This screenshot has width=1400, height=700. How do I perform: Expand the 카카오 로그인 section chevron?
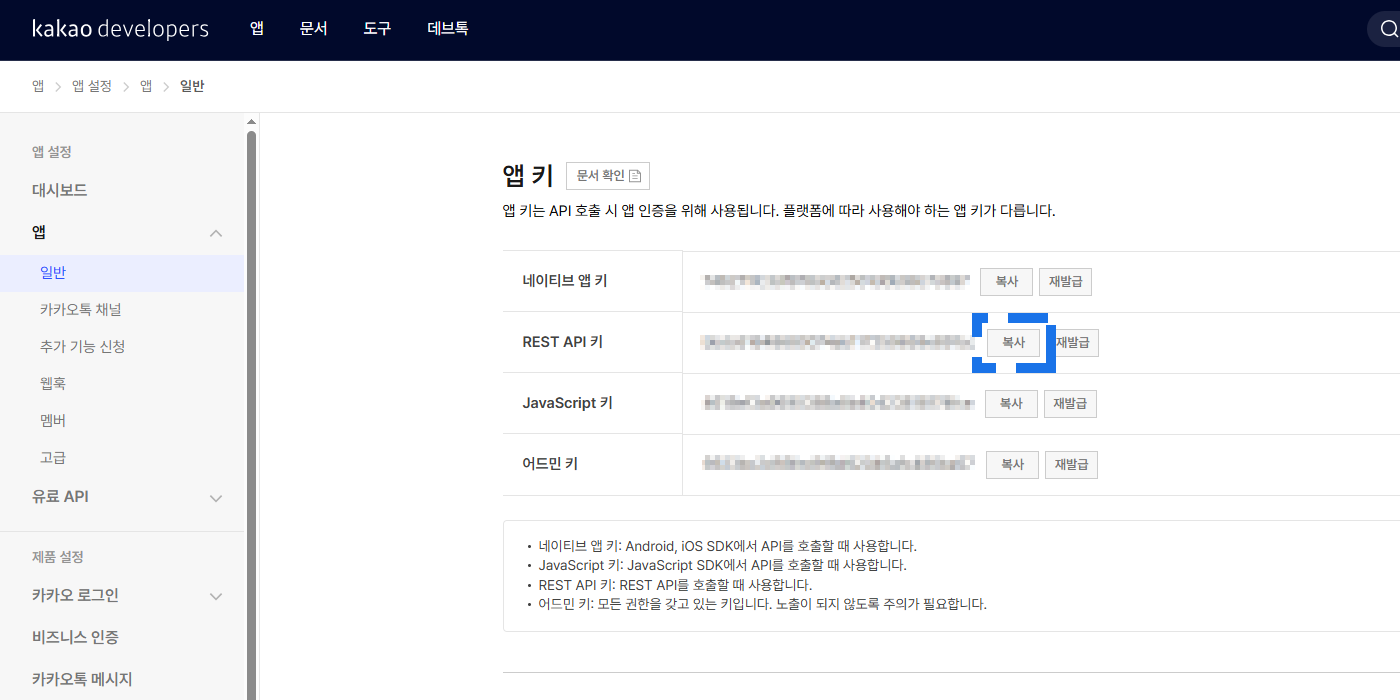tap(216, 596)
